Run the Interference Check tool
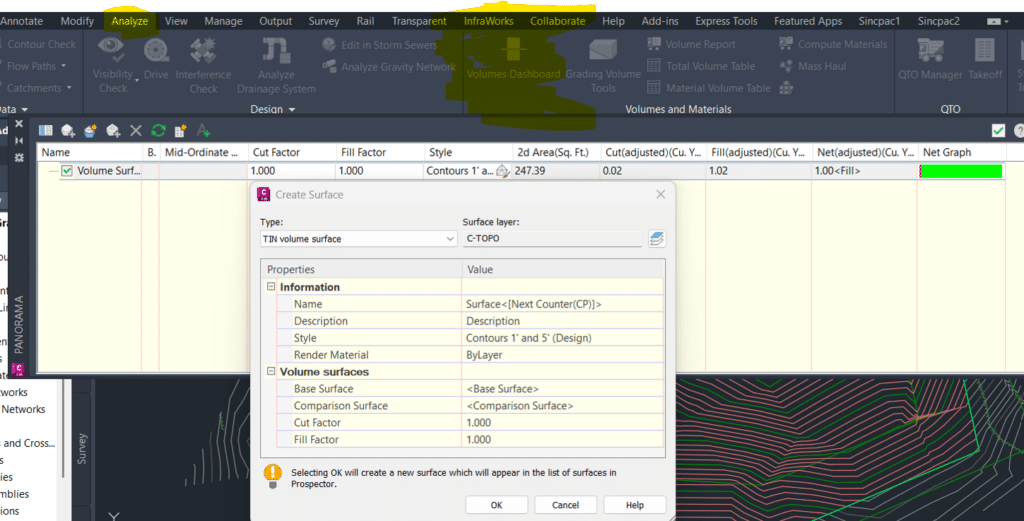Screen dimensions: 1024x521 click(203, 65)
